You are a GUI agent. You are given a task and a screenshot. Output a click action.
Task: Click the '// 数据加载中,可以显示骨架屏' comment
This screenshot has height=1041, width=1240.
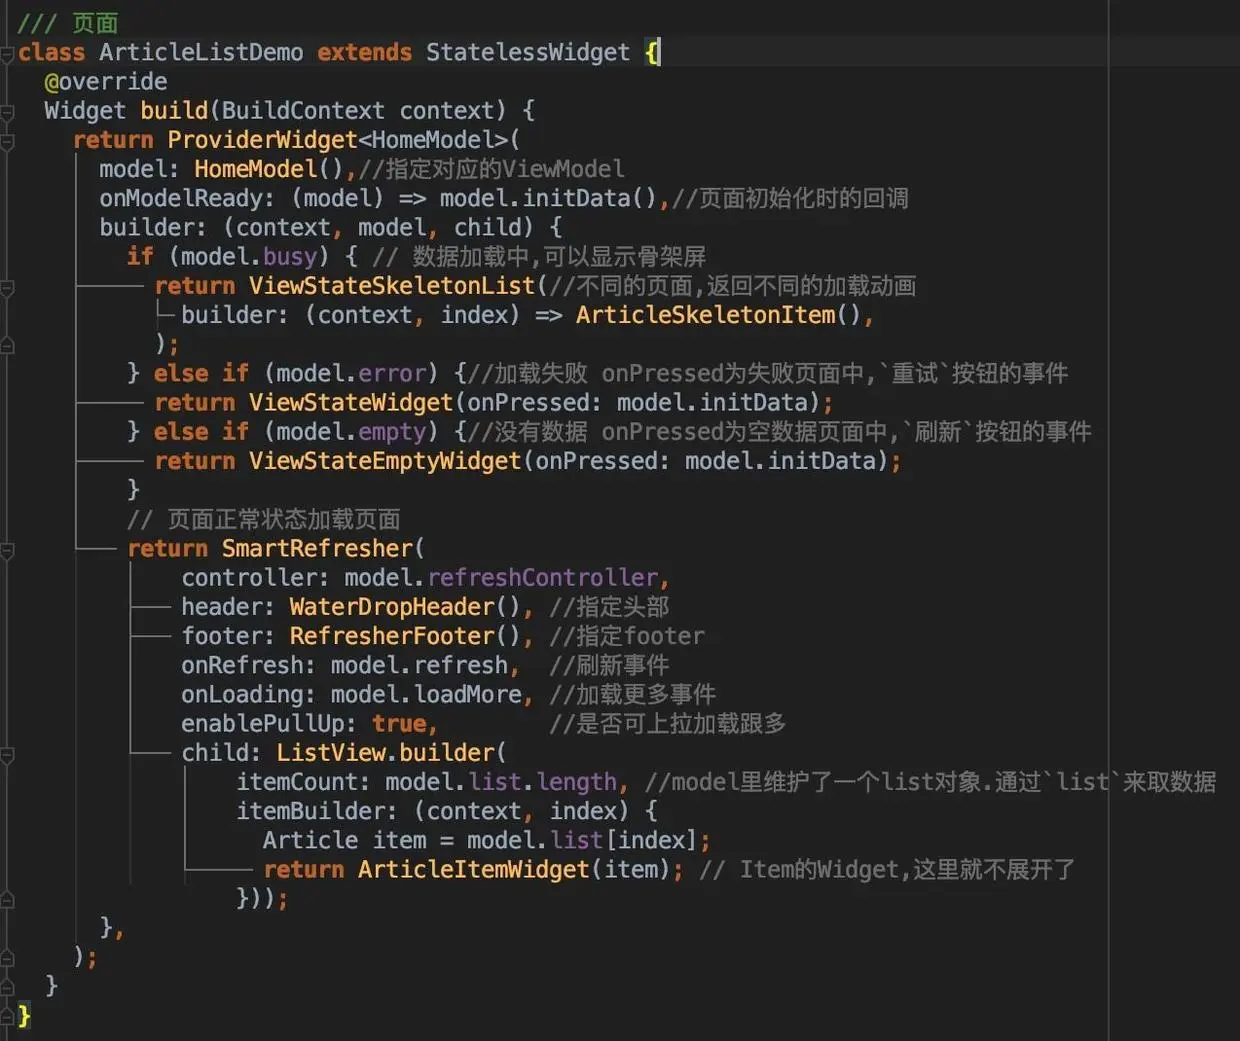539,257
